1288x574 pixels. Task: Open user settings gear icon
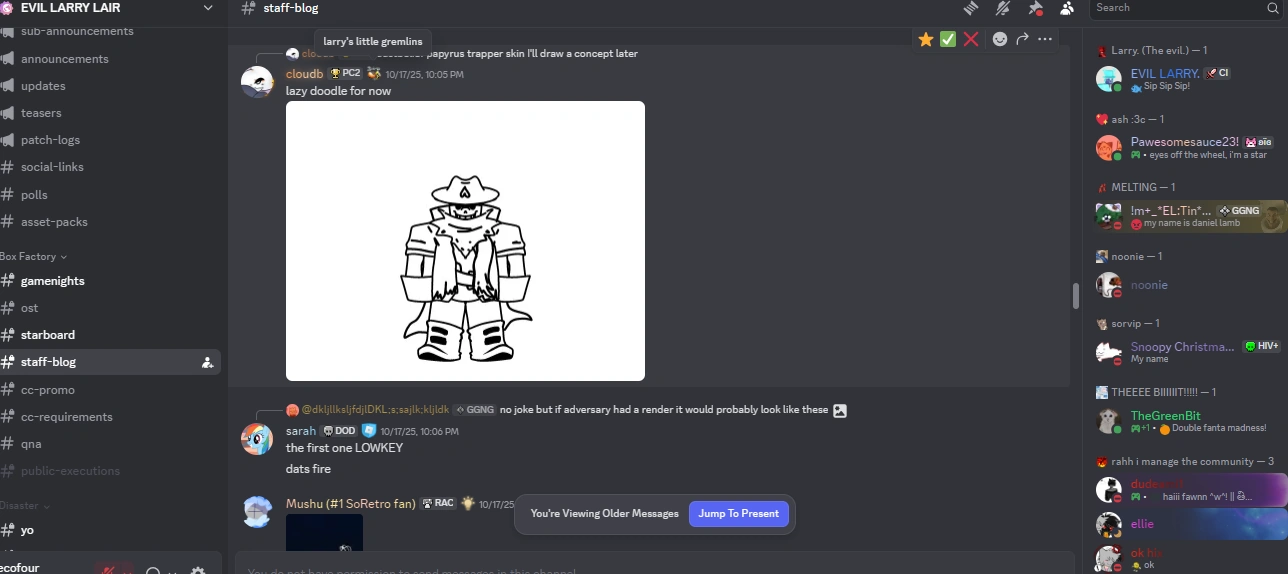tap(198, 571)
